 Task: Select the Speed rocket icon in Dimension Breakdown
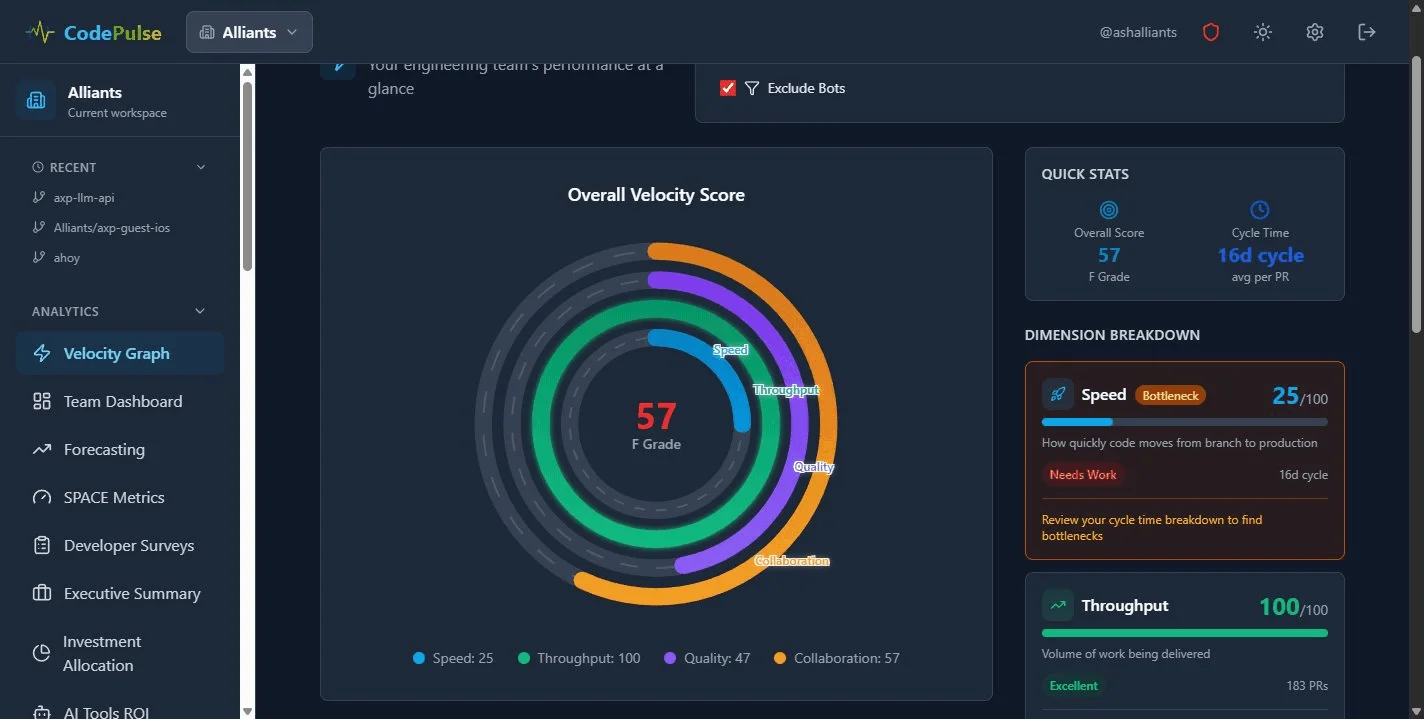(x=1057, y=394)
